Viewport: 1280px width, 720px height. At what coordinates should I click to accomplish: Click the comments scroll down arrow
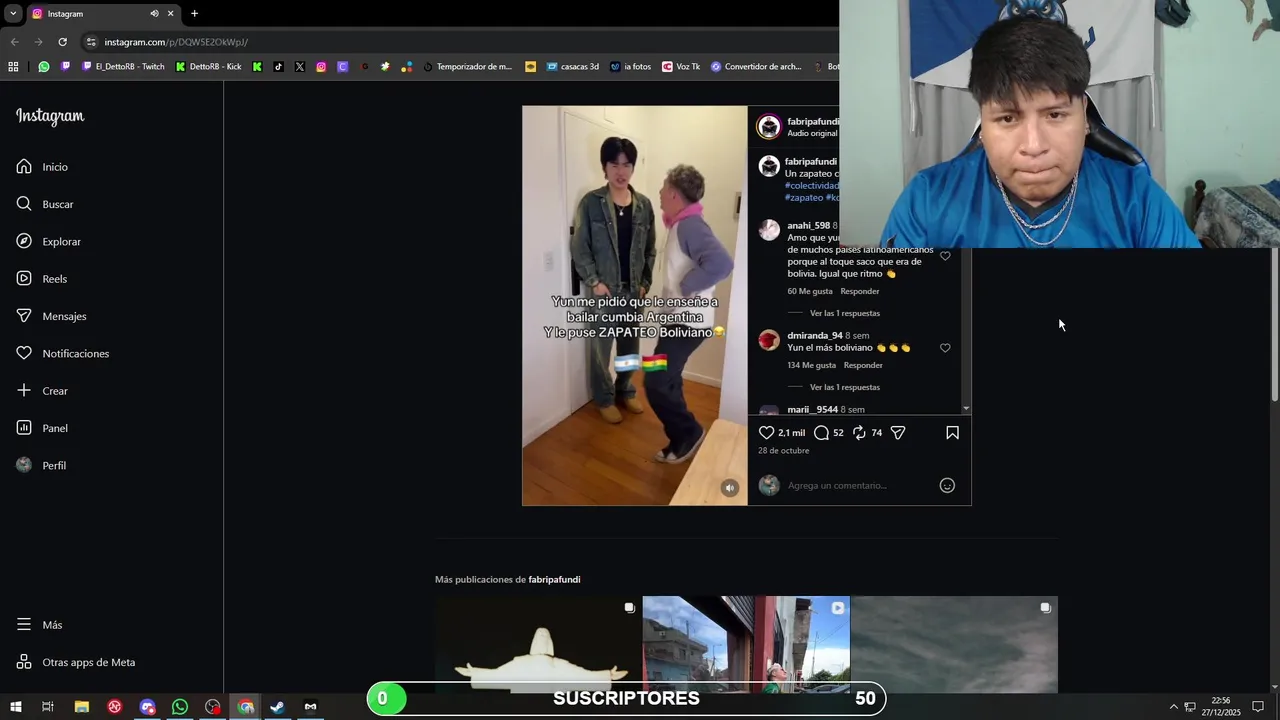tap(966, 409)
